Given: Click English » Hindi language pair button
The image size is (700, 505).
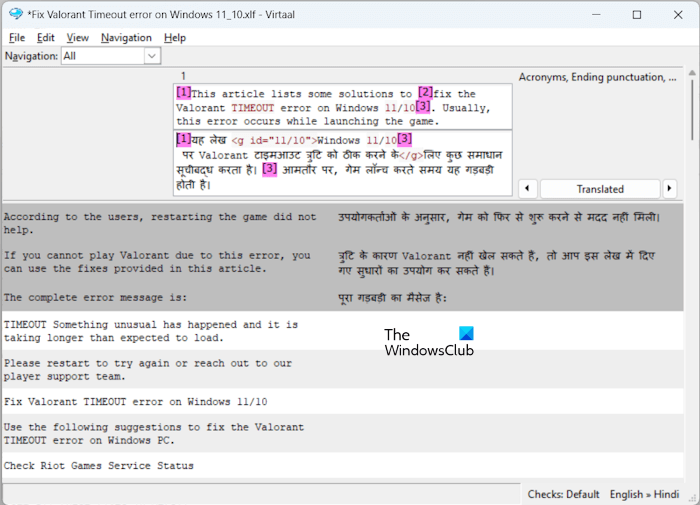Looking at the screenshot, I should (644, 494).
